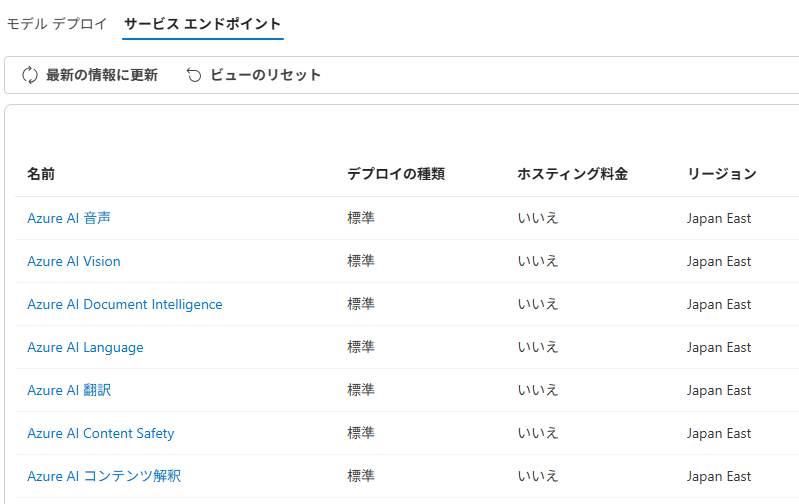Select the サービス エンドポイント tab
Image resolution: width=799 pixels, height=504 pixels.
tap(202, 23)
